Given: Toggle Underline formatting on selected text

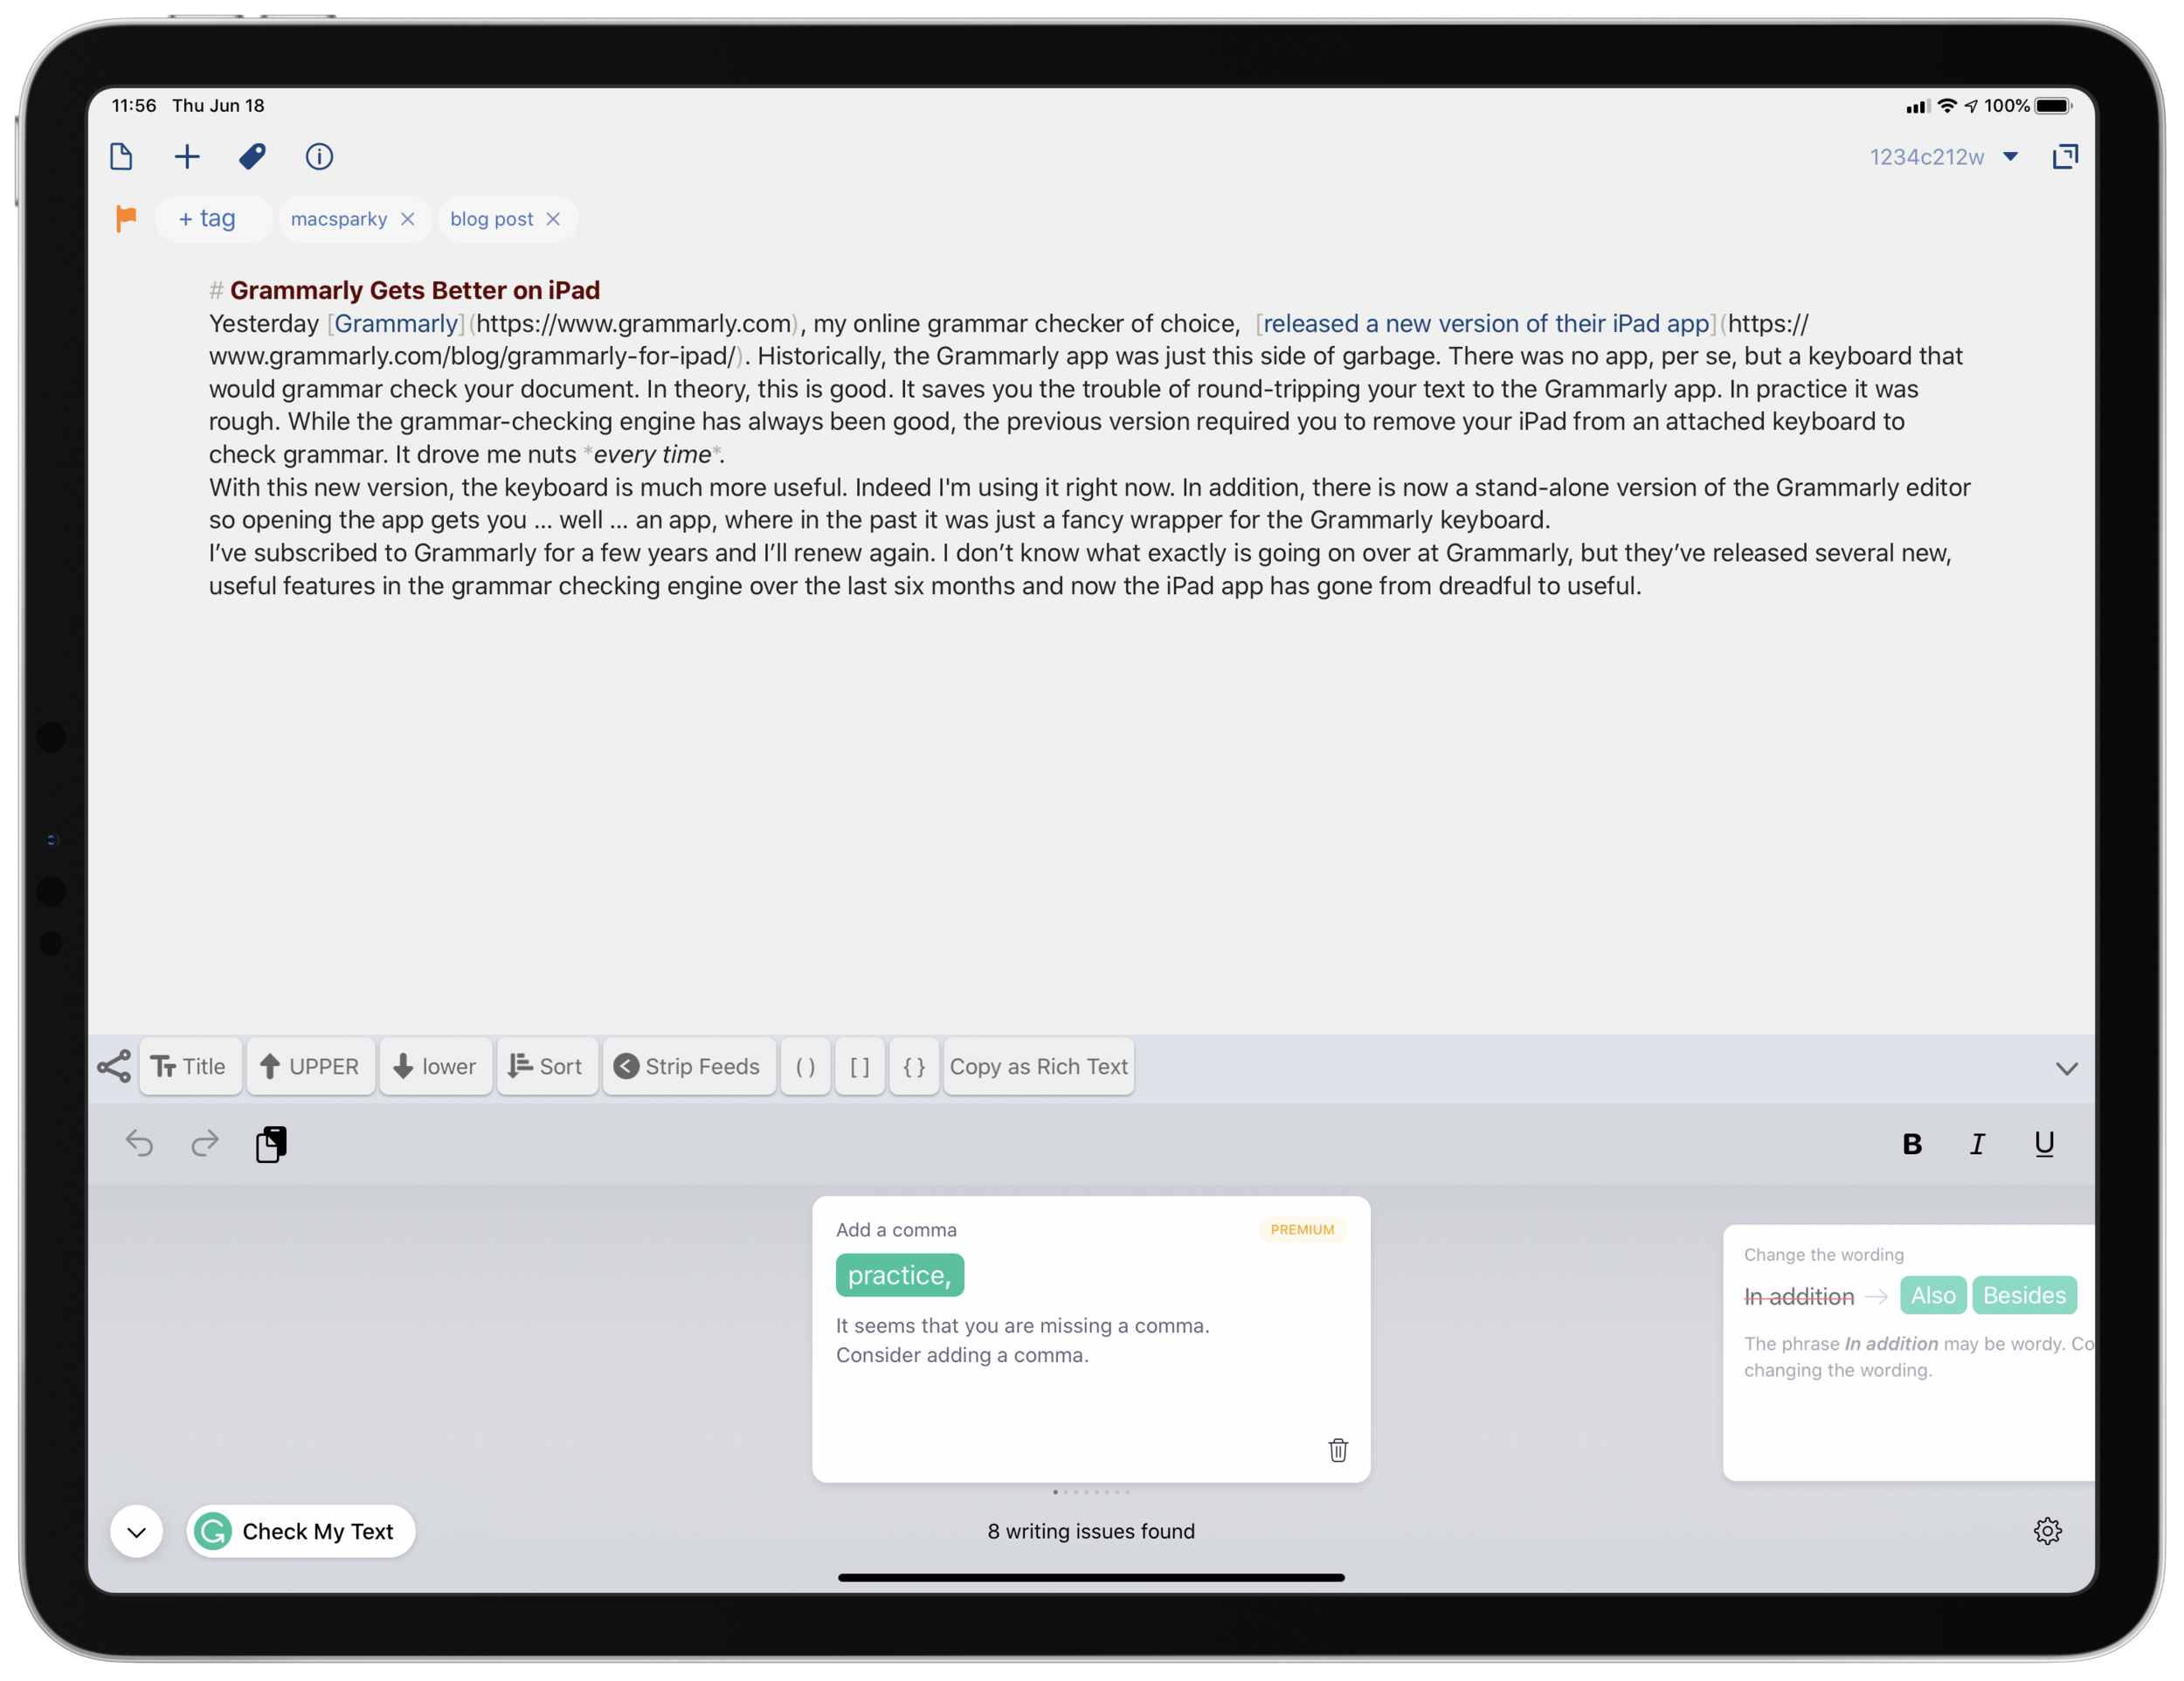Looking at the screenshot, I should pos(2042,1145).
